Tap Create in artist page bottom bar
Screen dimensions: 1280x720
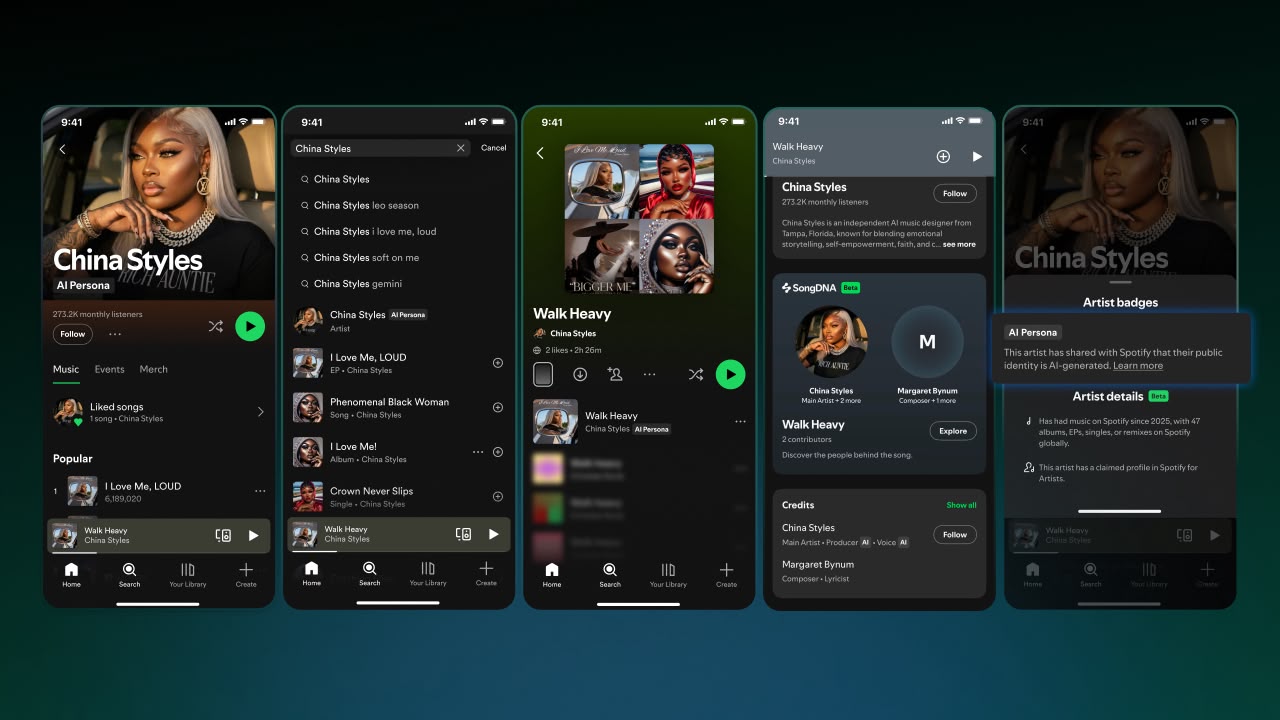tap(246, 574)
